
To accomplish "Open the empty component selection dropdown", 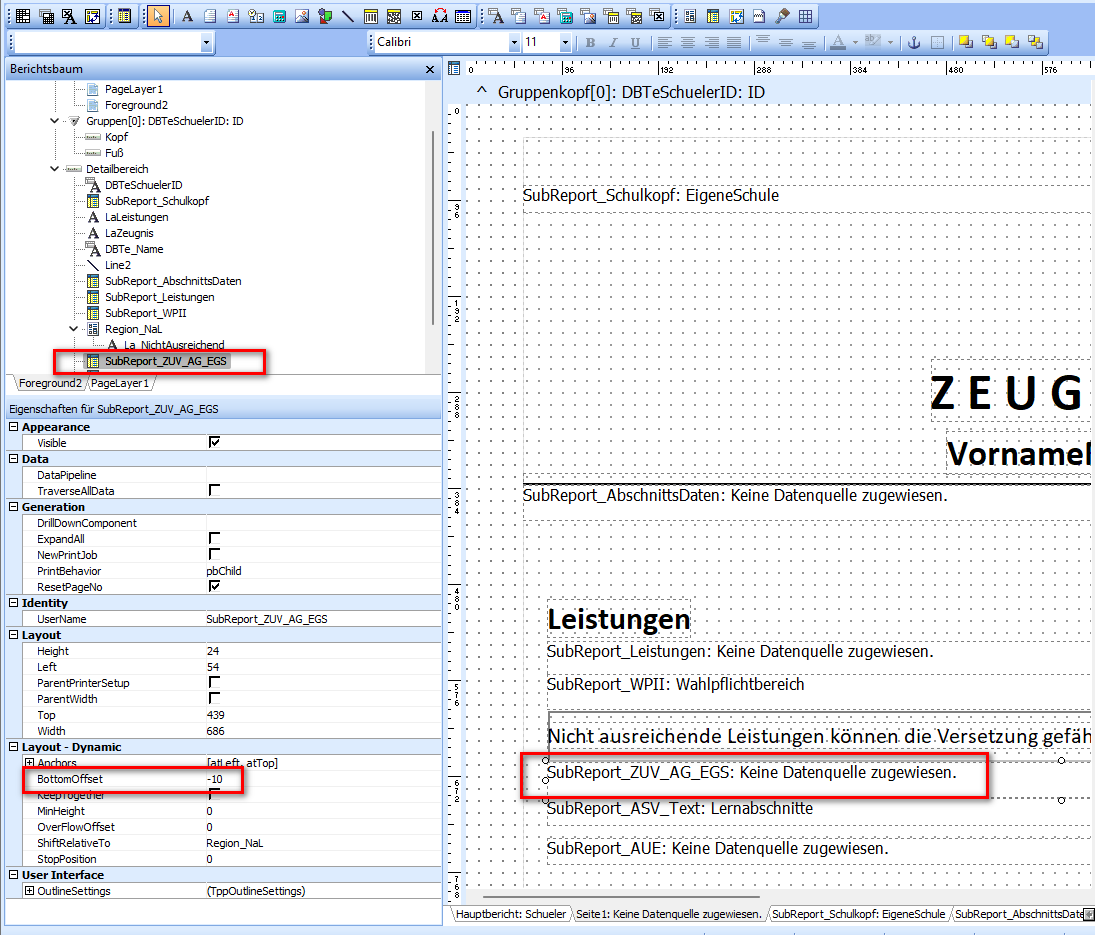I will coord(206,43).
